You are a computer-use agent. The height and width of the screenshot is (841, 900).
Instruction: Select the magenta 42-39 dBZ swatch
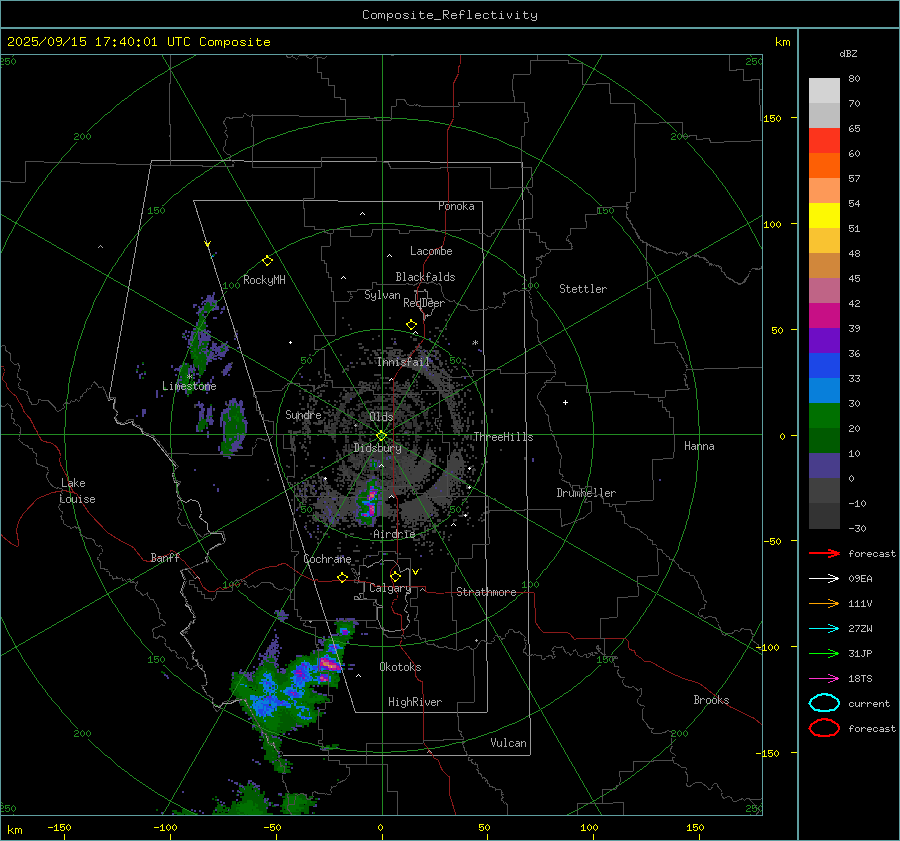(824, 315)
